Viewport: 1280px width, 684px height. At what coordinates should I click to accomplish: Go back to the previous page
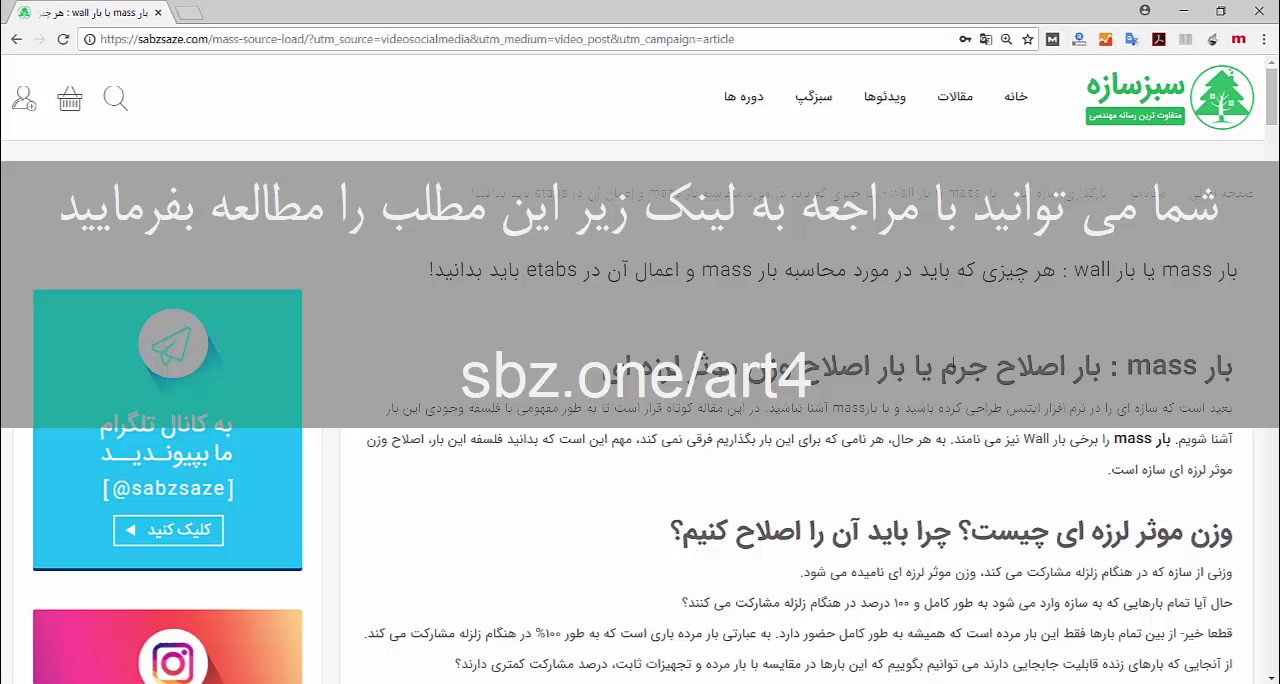pyautogui.click(x=16, y=39)
